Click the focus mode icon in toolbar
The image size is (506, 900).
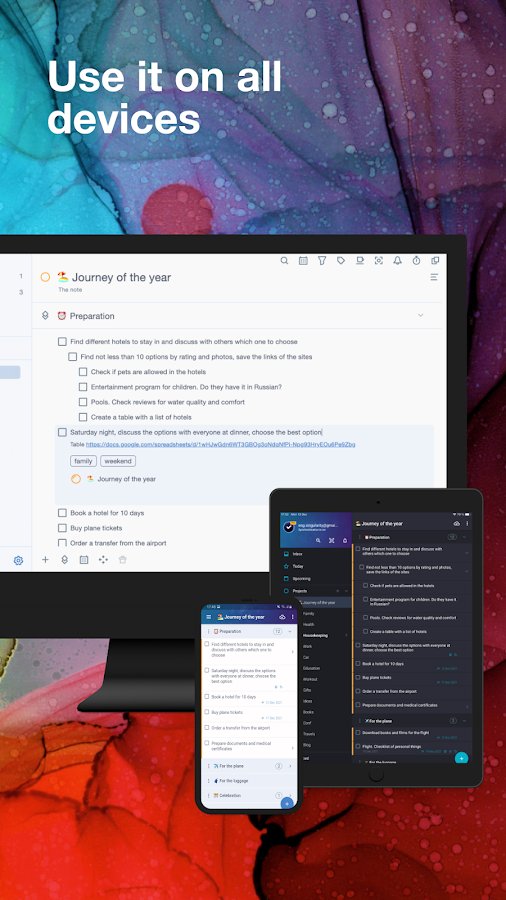(x=379, y=261)
